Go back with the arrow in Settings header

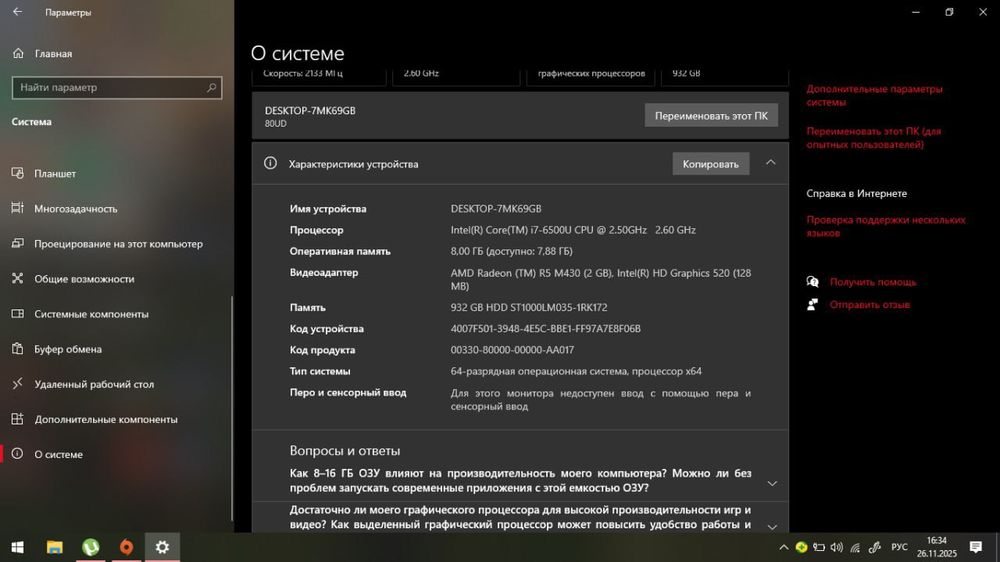[x=17, y=11]
